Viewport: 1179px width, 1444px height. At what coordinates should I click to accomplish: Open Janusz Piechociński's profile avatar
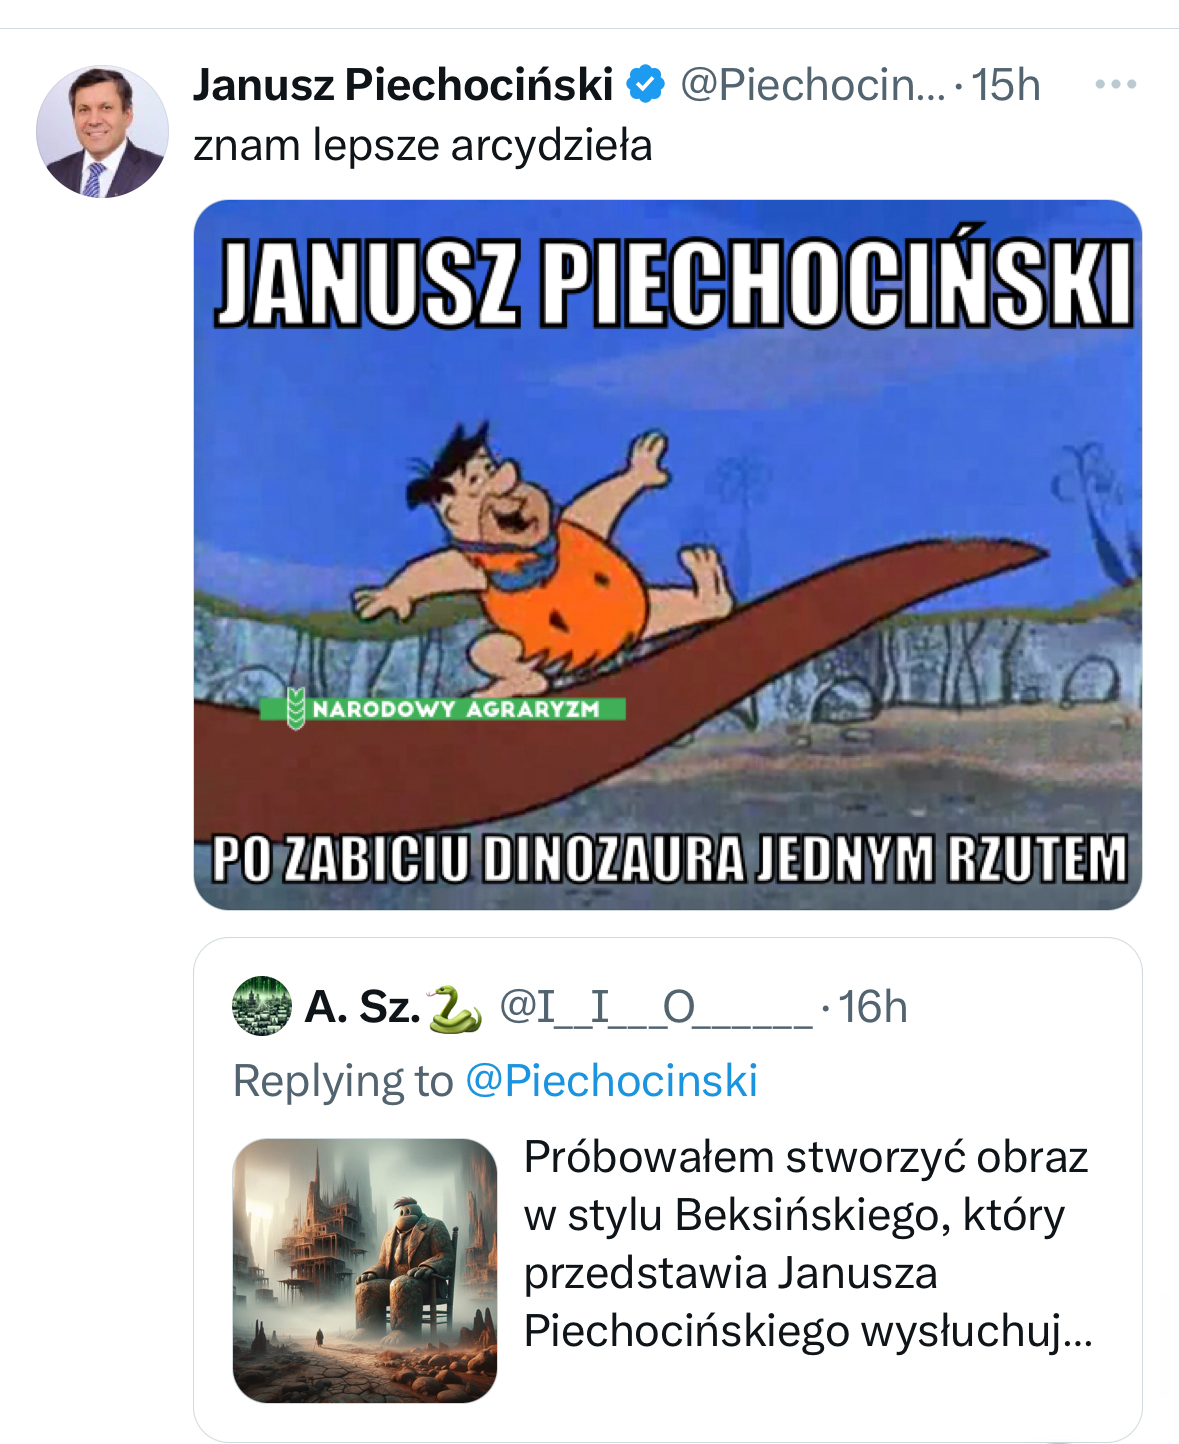click(102, 132)
